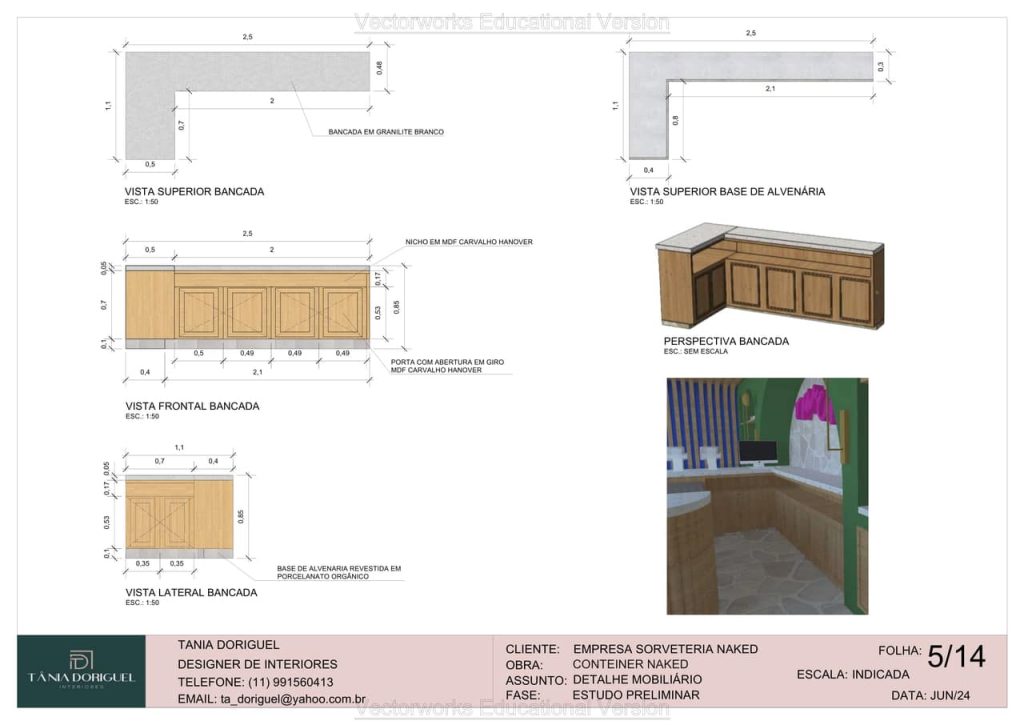Click the top Vectorworks Educational Version watermark

(512, 22)
